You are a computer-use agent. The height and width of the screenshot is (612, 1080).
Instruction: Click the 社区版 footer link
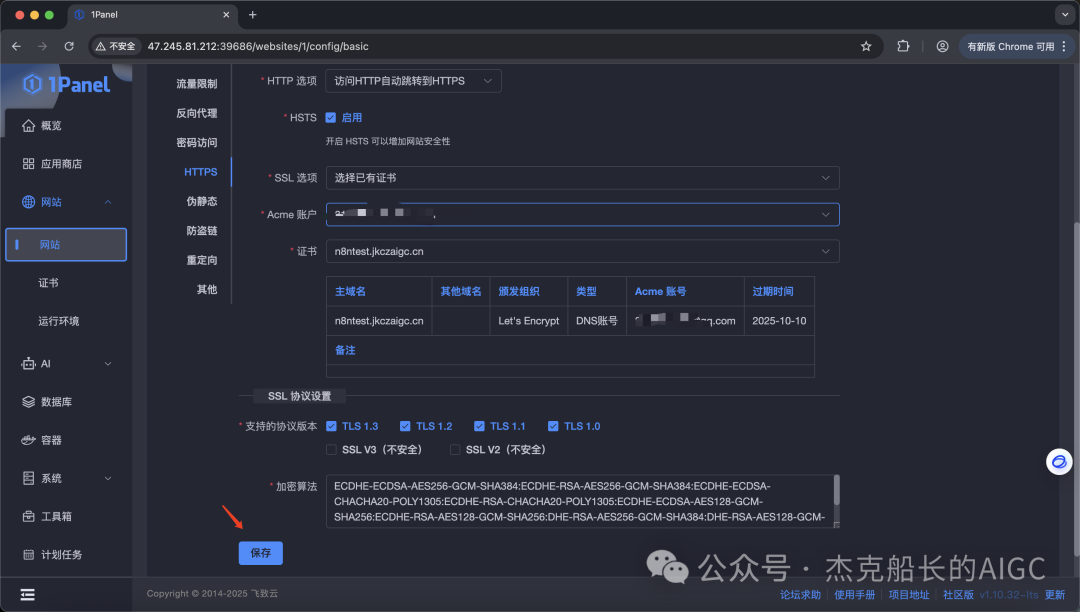point(958,595)
